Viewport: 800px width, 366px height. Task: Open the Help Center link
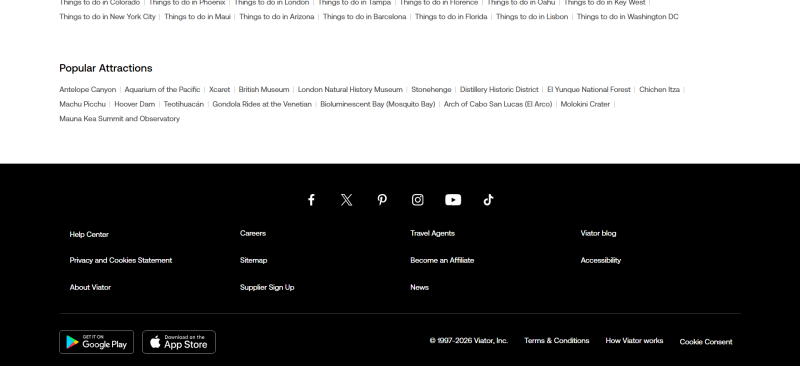(89, 234)
